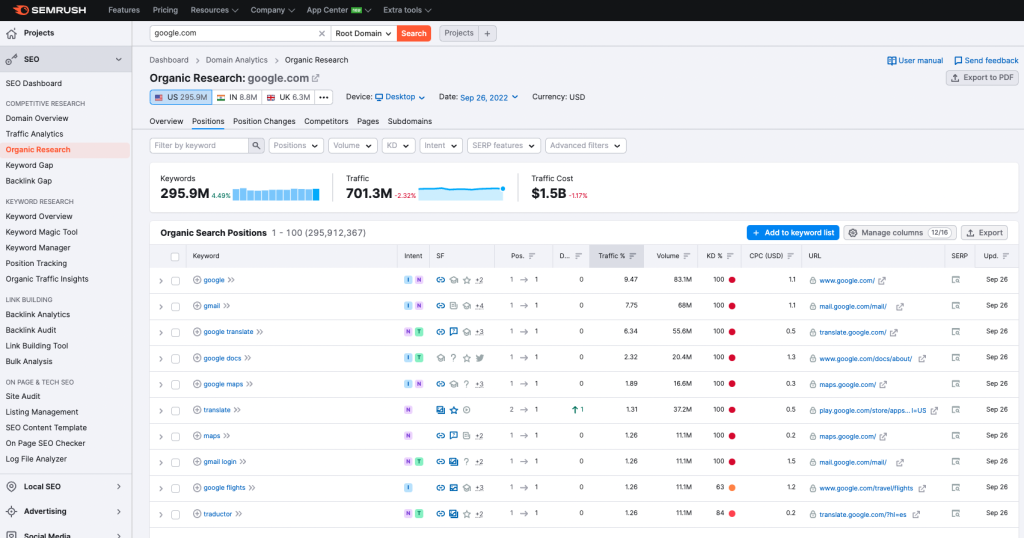Sort by Traffic % column icon

[632, 256]
